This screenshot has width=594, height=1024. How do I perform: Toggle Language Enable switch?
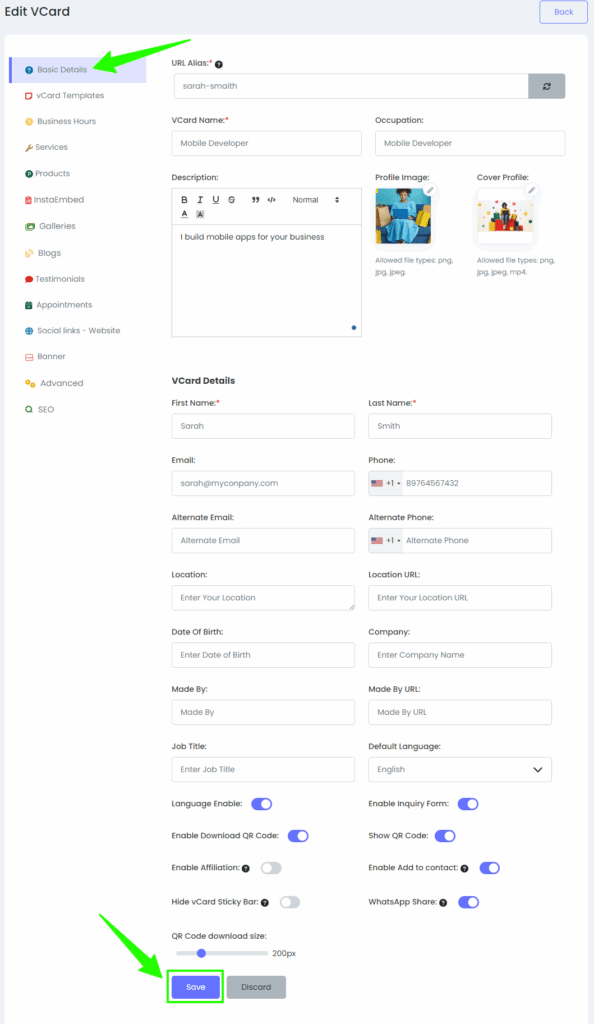click(262, 804)
